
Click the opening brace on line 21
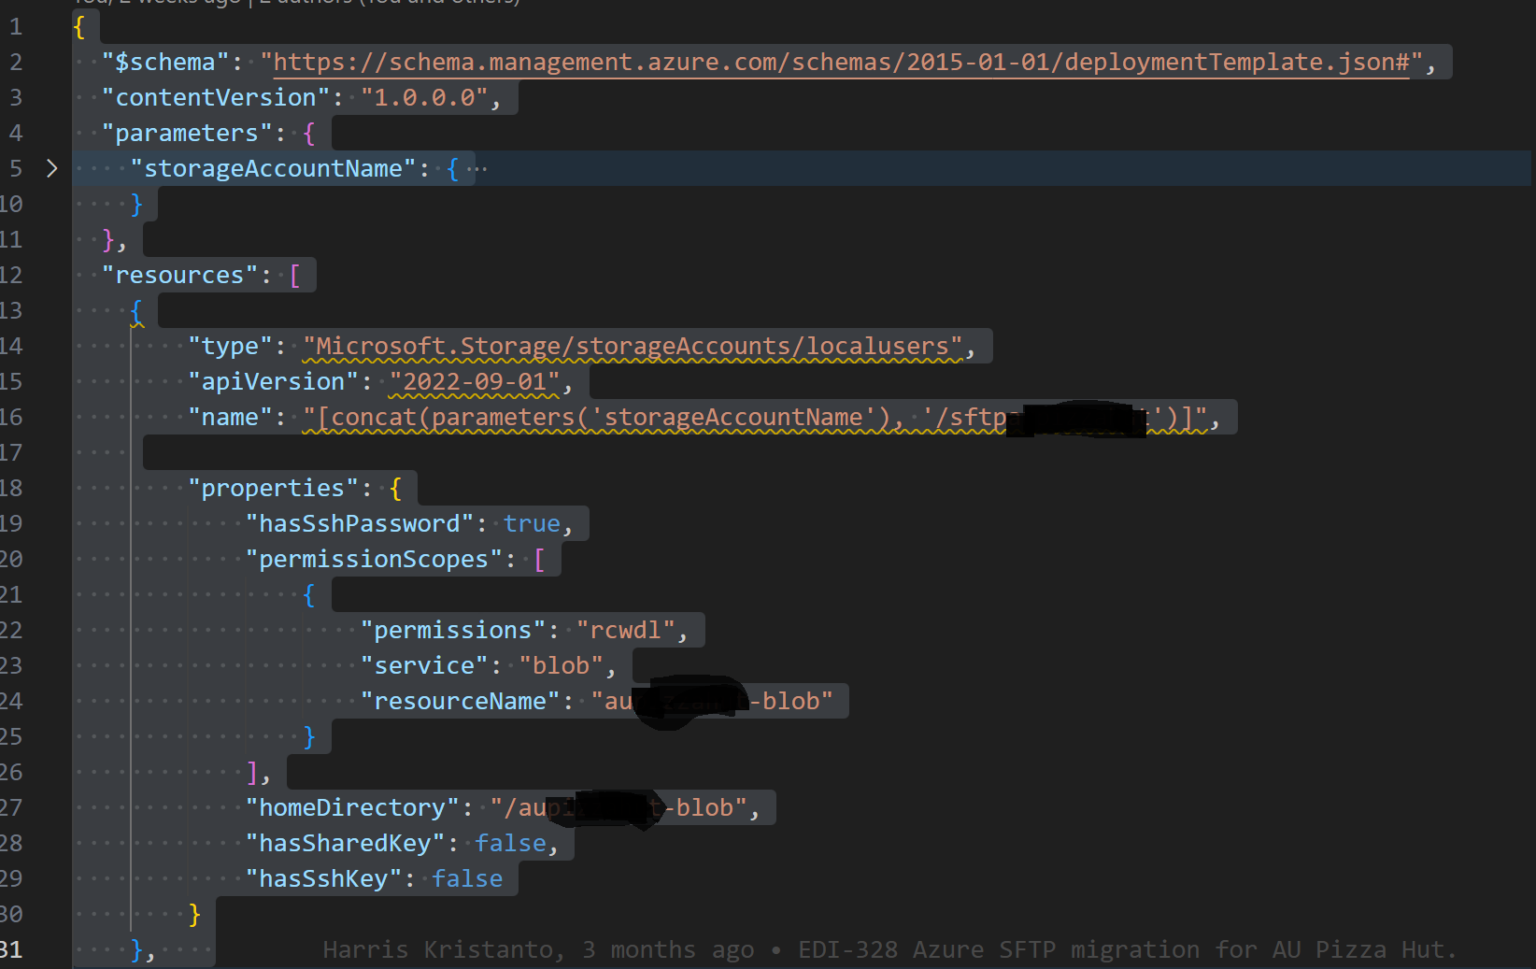tap(309, 595)
